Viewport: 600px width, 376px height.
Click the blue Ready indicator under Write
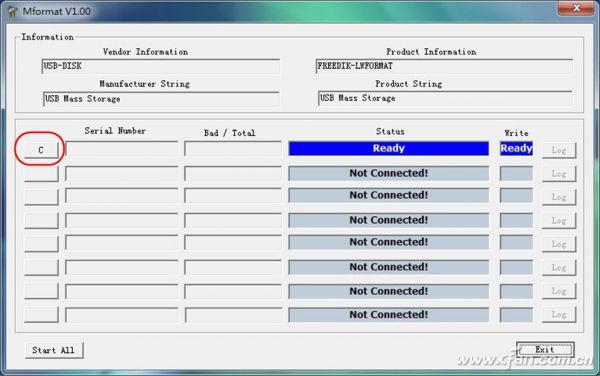(516, 148)
